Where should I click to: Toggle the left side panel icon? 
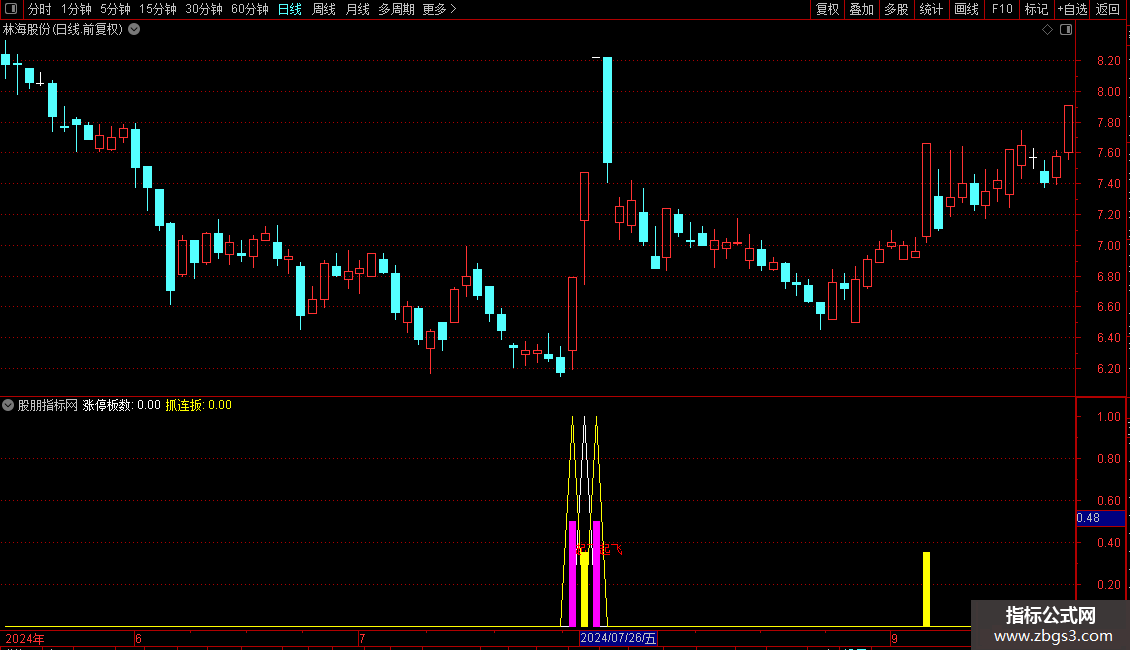tap(11, 9)
